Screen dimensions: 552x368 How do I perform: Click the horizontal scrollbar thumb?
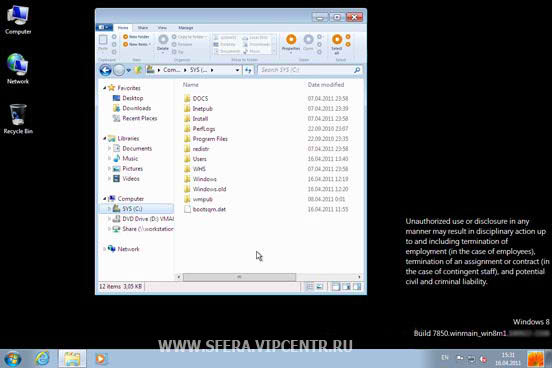pyautogui.click(x=239, y=277)
